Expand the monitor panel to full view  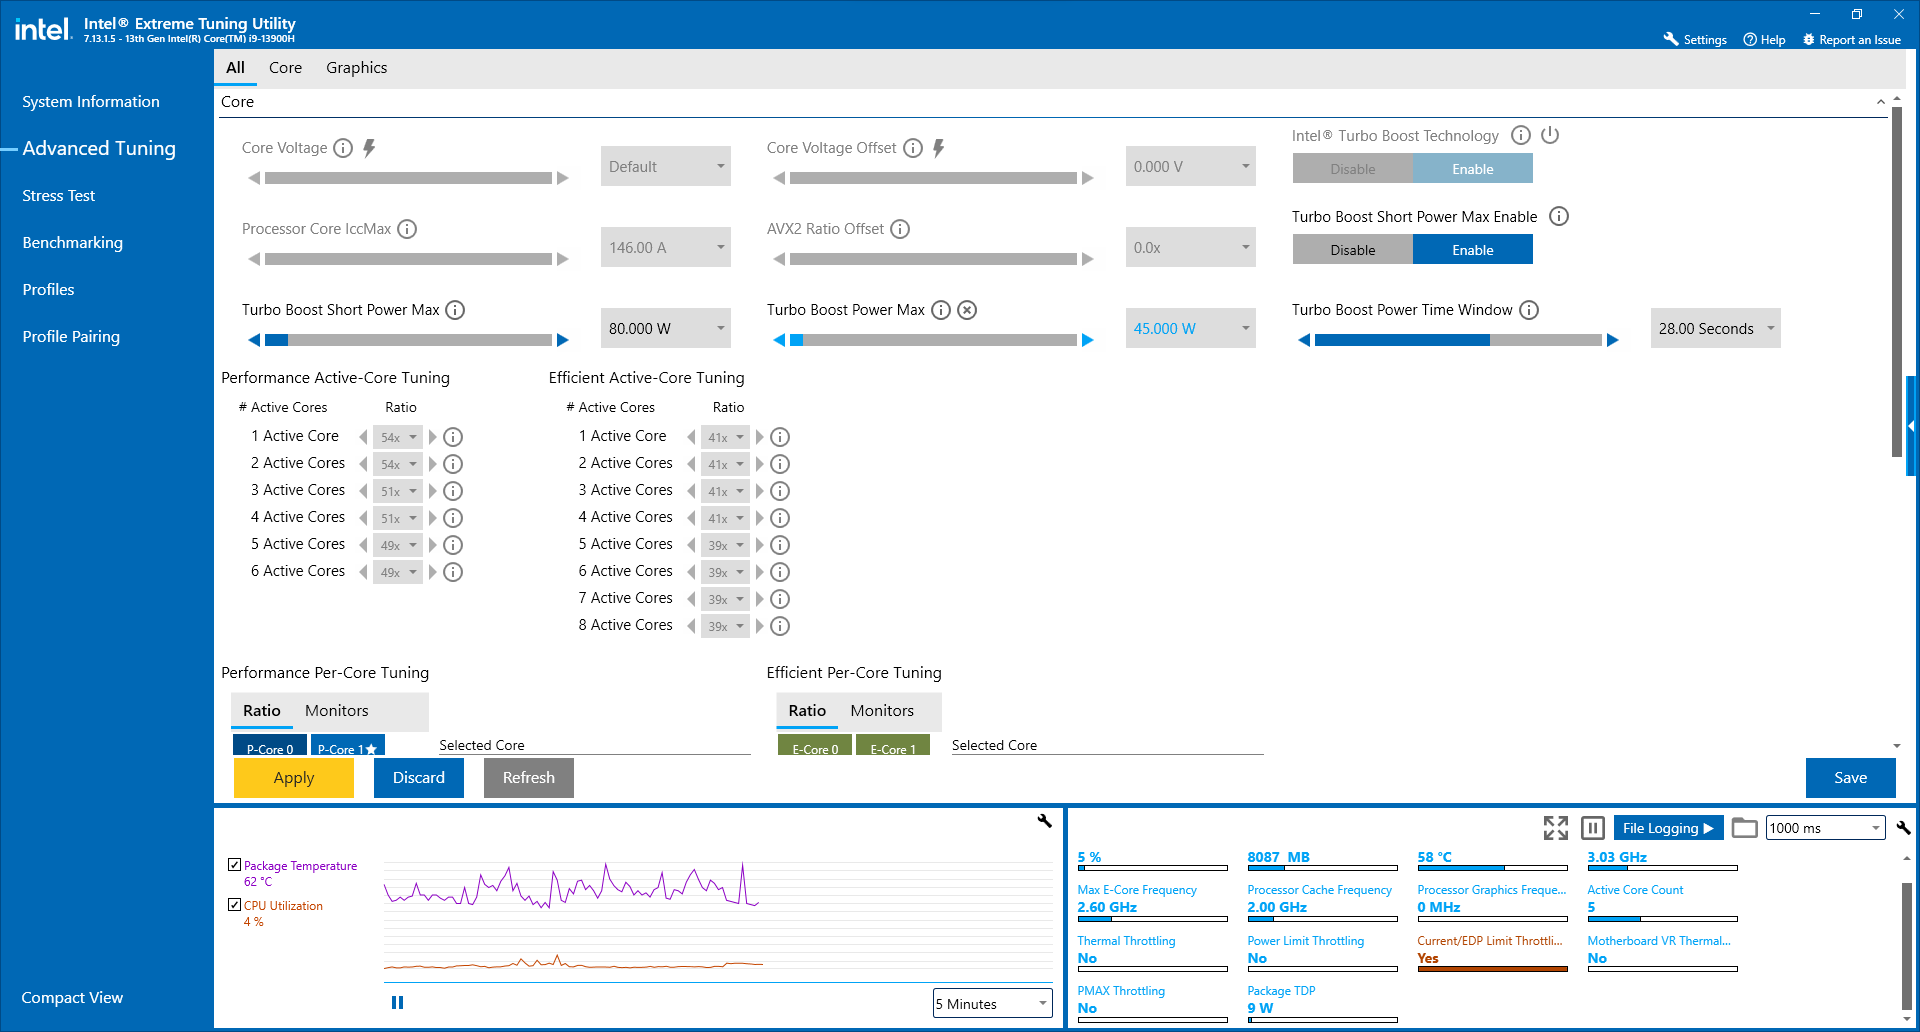pyautogui.click(x=1556, y=828)
